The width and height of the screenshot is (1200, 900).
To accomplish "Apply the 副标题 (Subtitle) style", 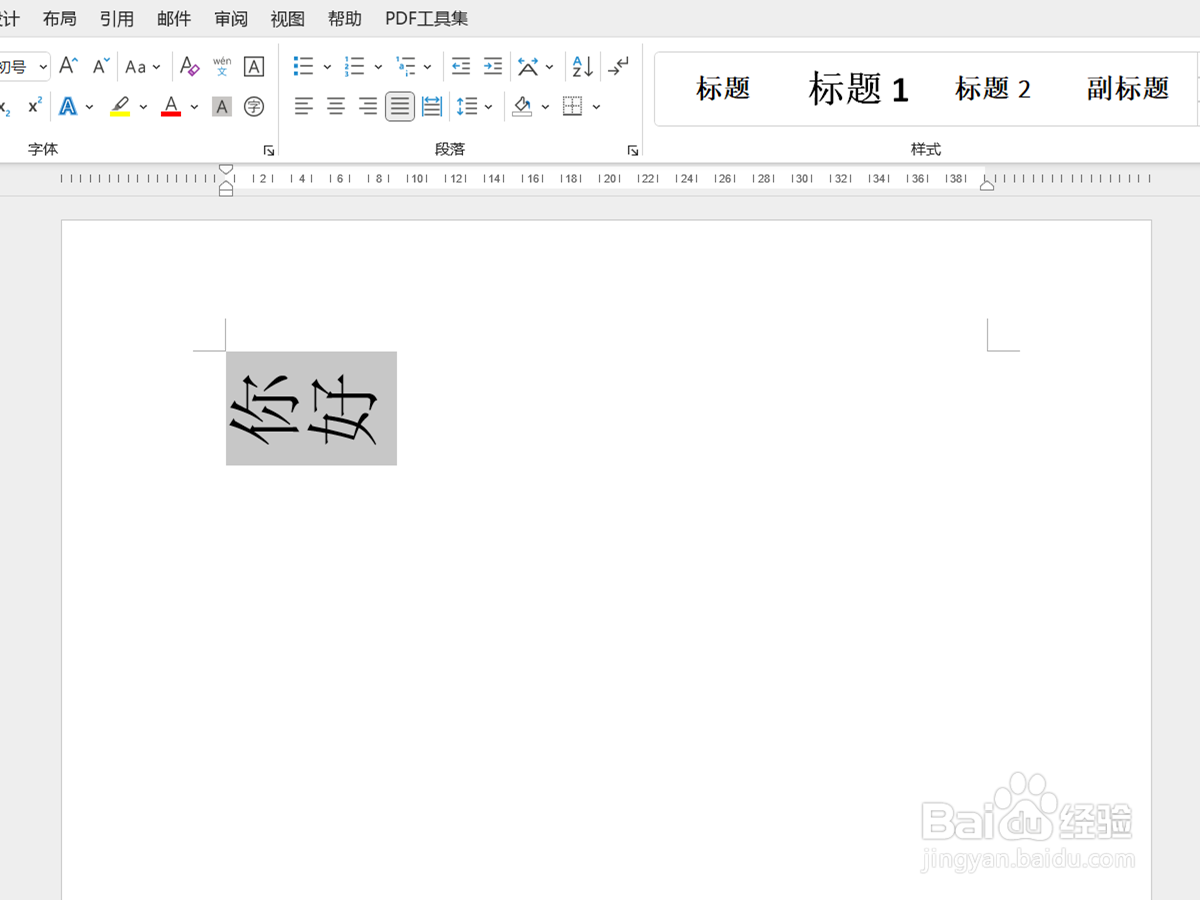I will tap(1128, 89).
